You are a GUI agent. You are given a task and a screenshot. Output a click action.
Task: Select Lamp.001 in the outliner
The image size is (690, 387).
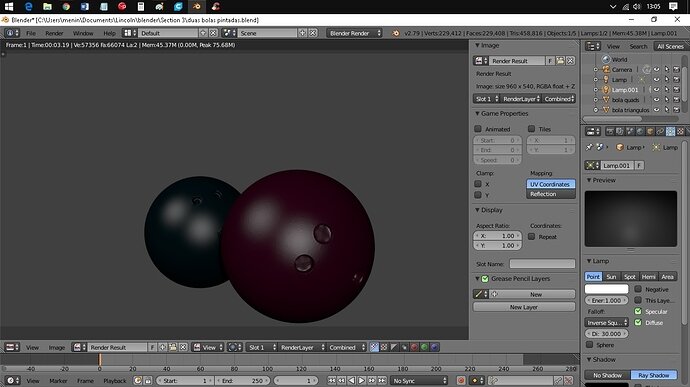625,90
